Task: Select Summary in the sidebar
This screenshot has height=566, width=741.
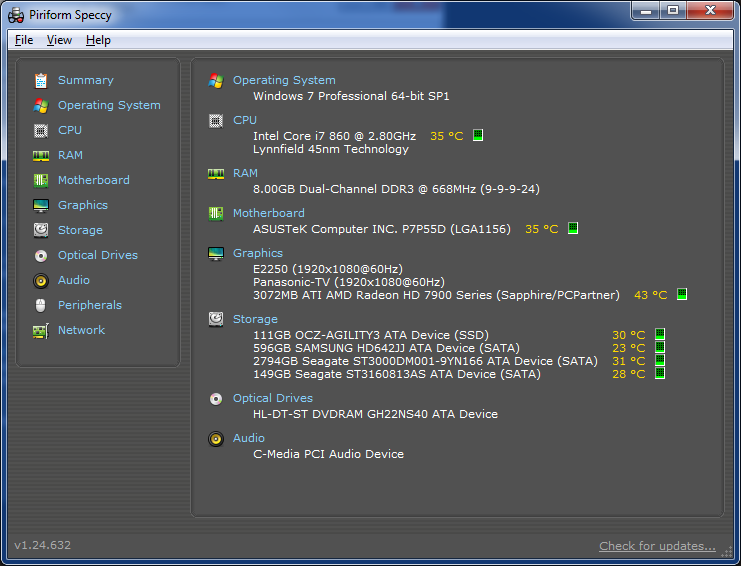Action: coord(86,80)
